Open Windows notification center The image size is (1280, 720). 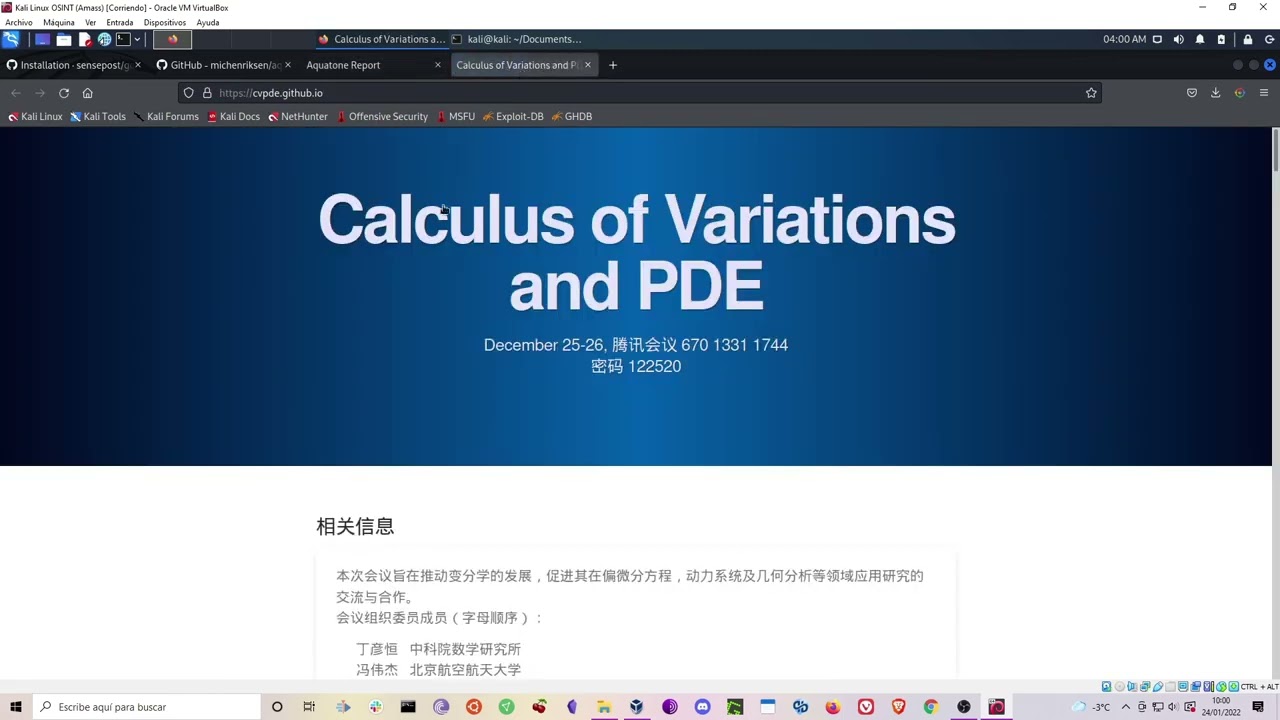click(x=1258, y=707)
